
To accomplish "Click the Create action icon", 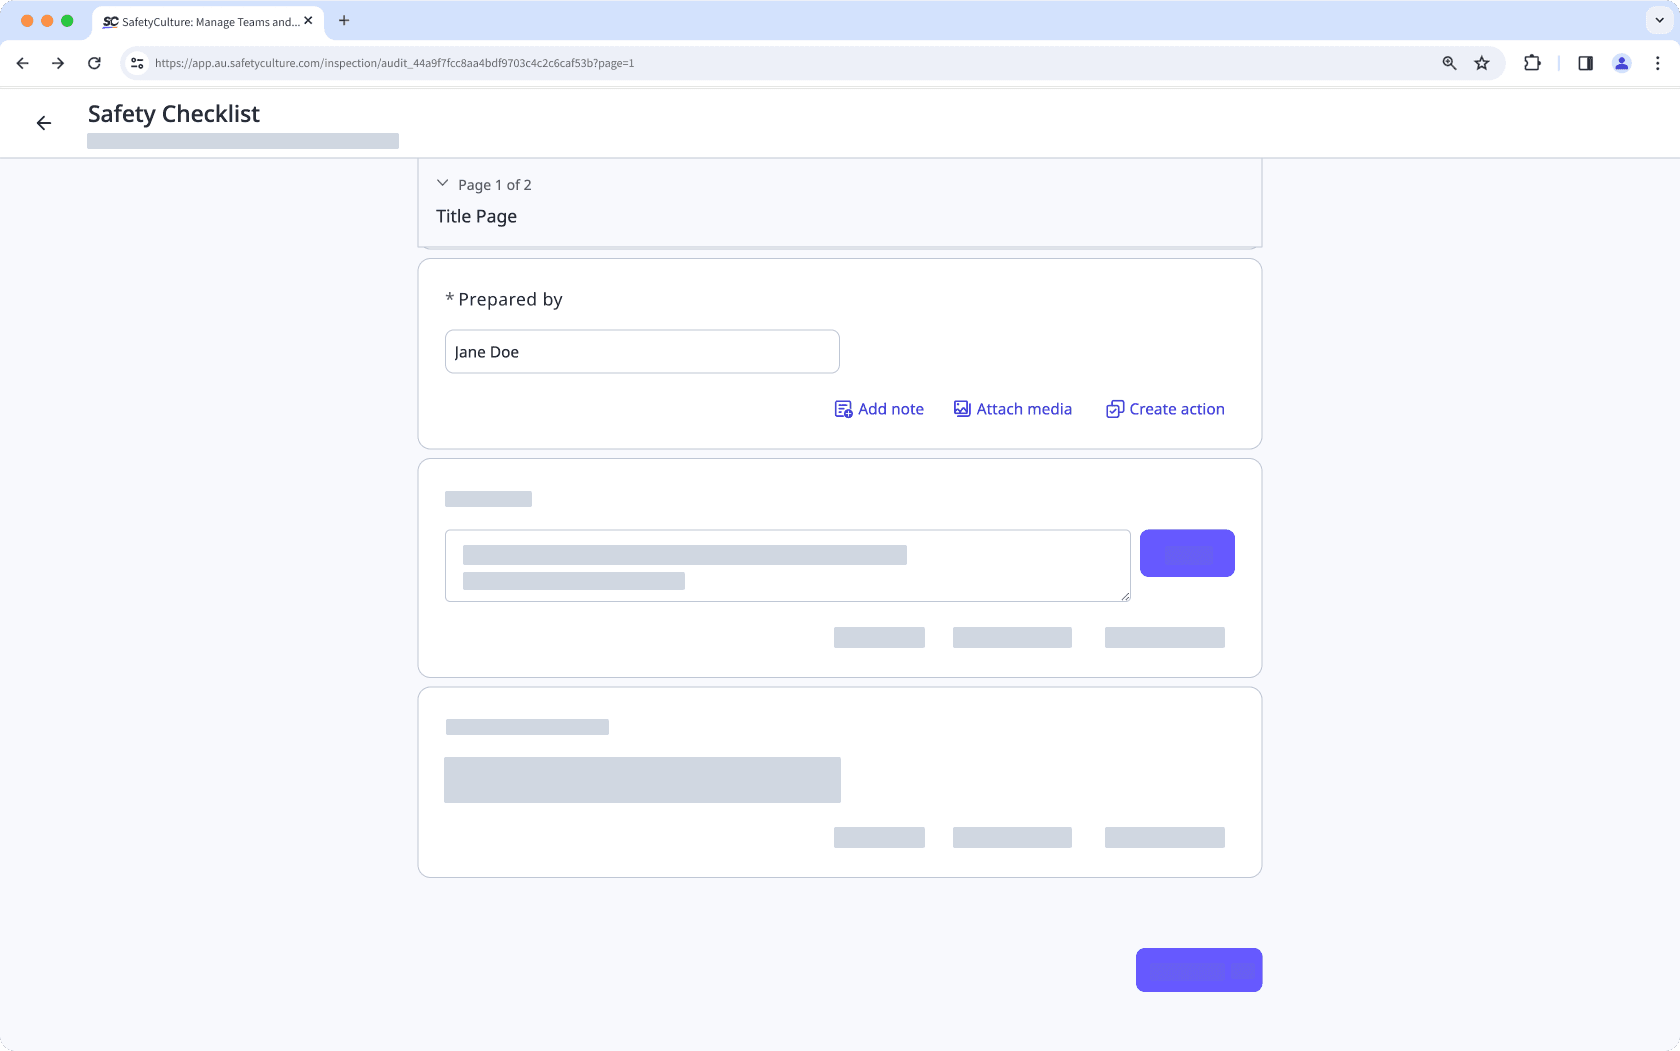I will click(1114, 409).
